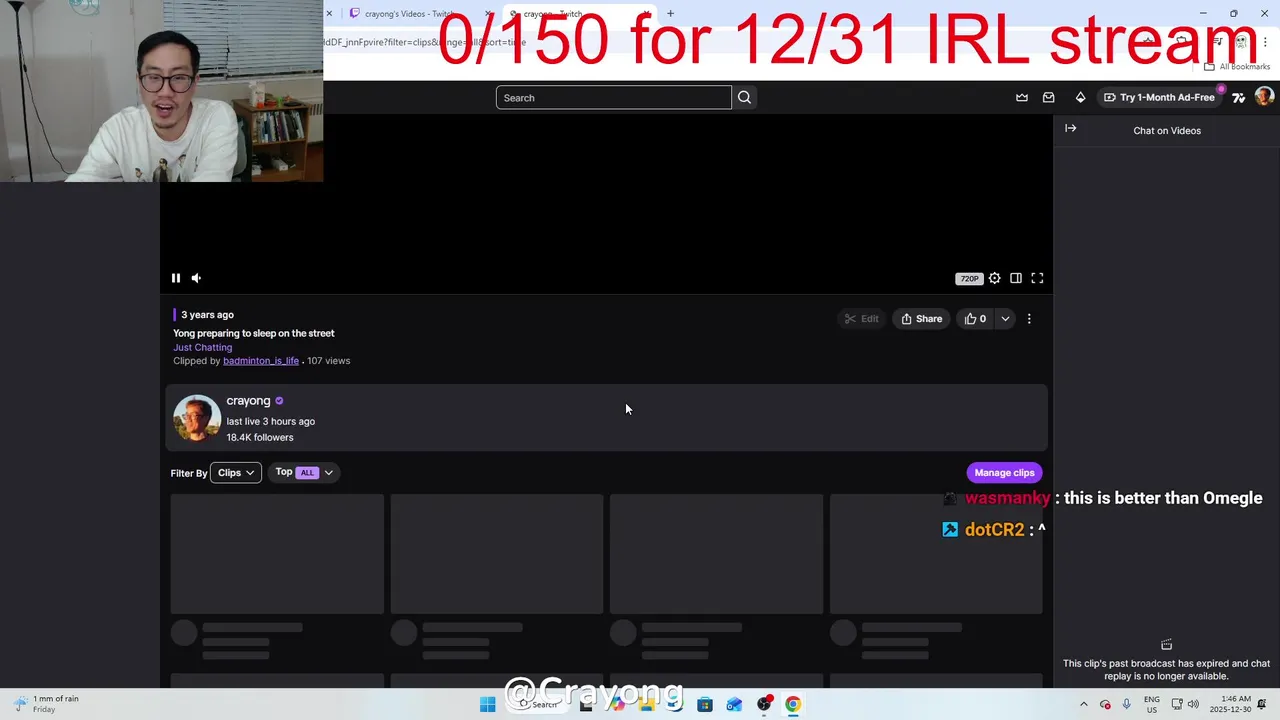This screenshot has width=1280, height=720.
Task: Enter fullscreen on the video player
Action: click(1037, 278)
